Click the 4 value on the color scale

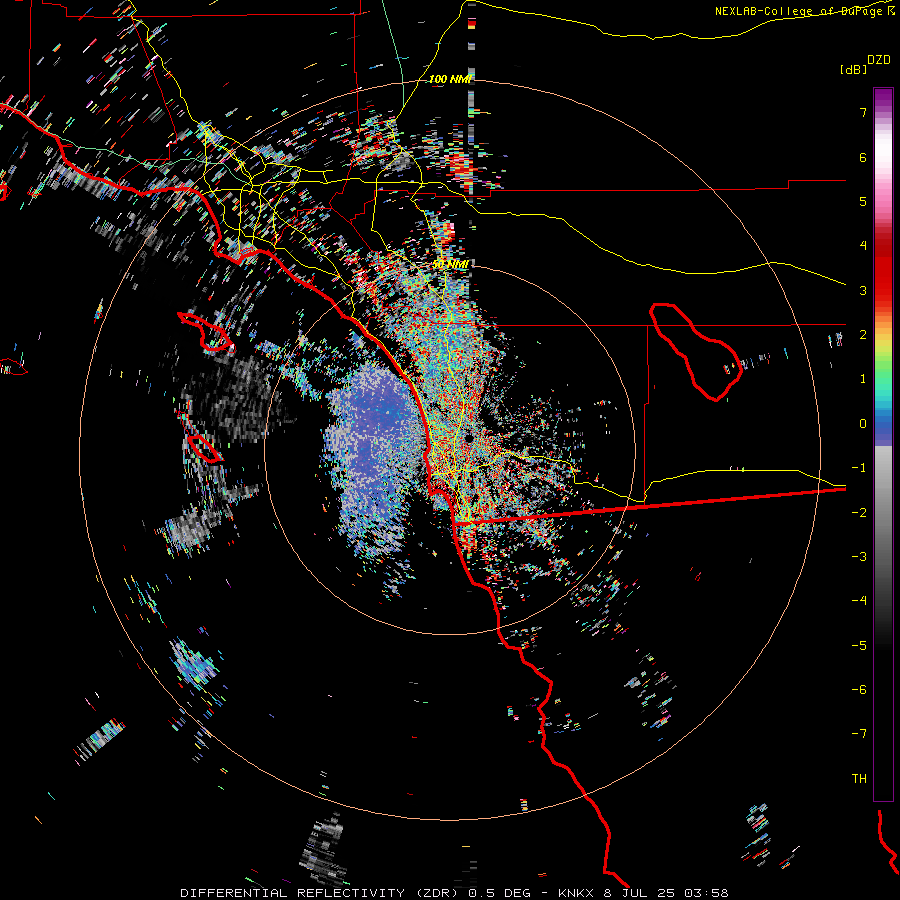point(863,246)
